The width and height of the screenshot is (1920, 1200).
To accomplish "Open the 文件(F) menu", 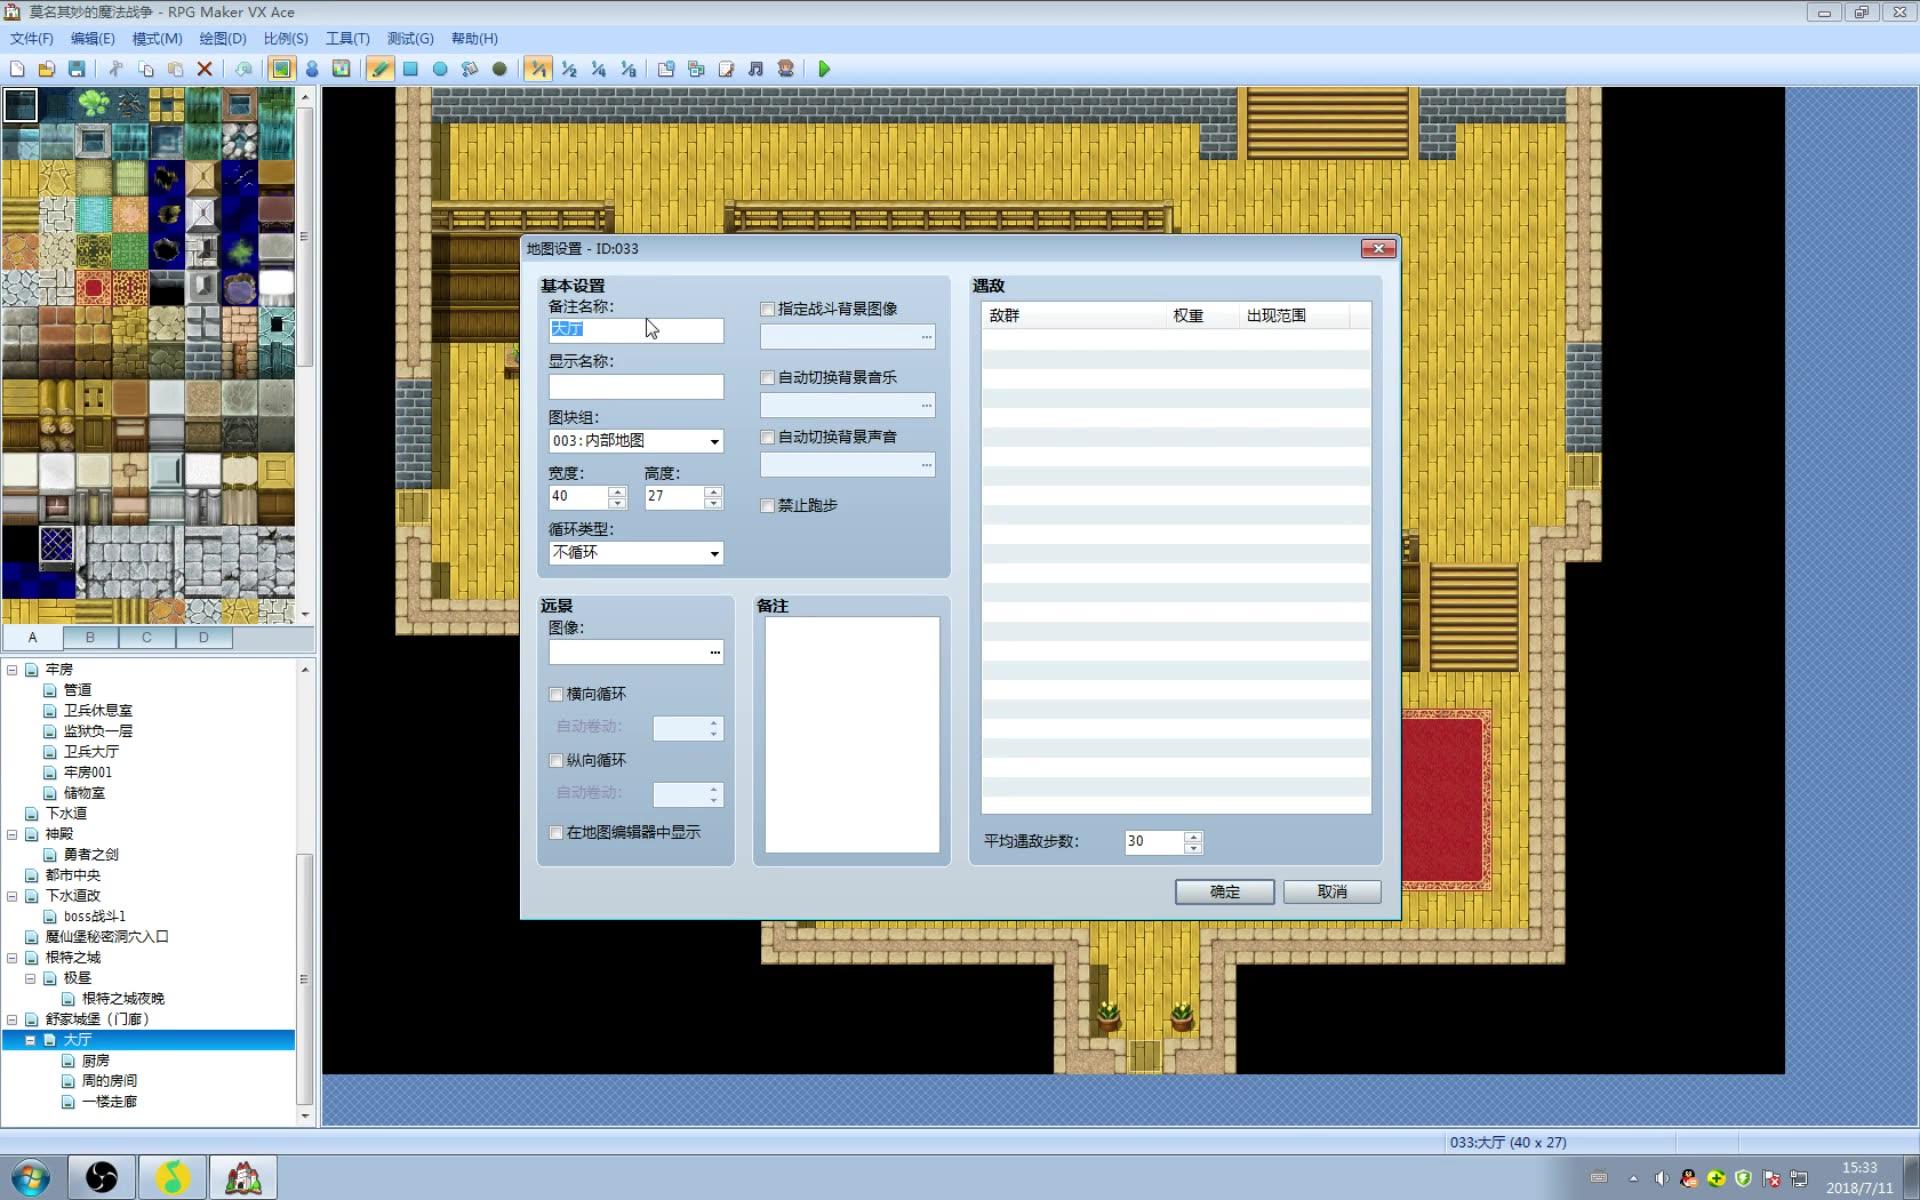I will click(x=31, y=38).
